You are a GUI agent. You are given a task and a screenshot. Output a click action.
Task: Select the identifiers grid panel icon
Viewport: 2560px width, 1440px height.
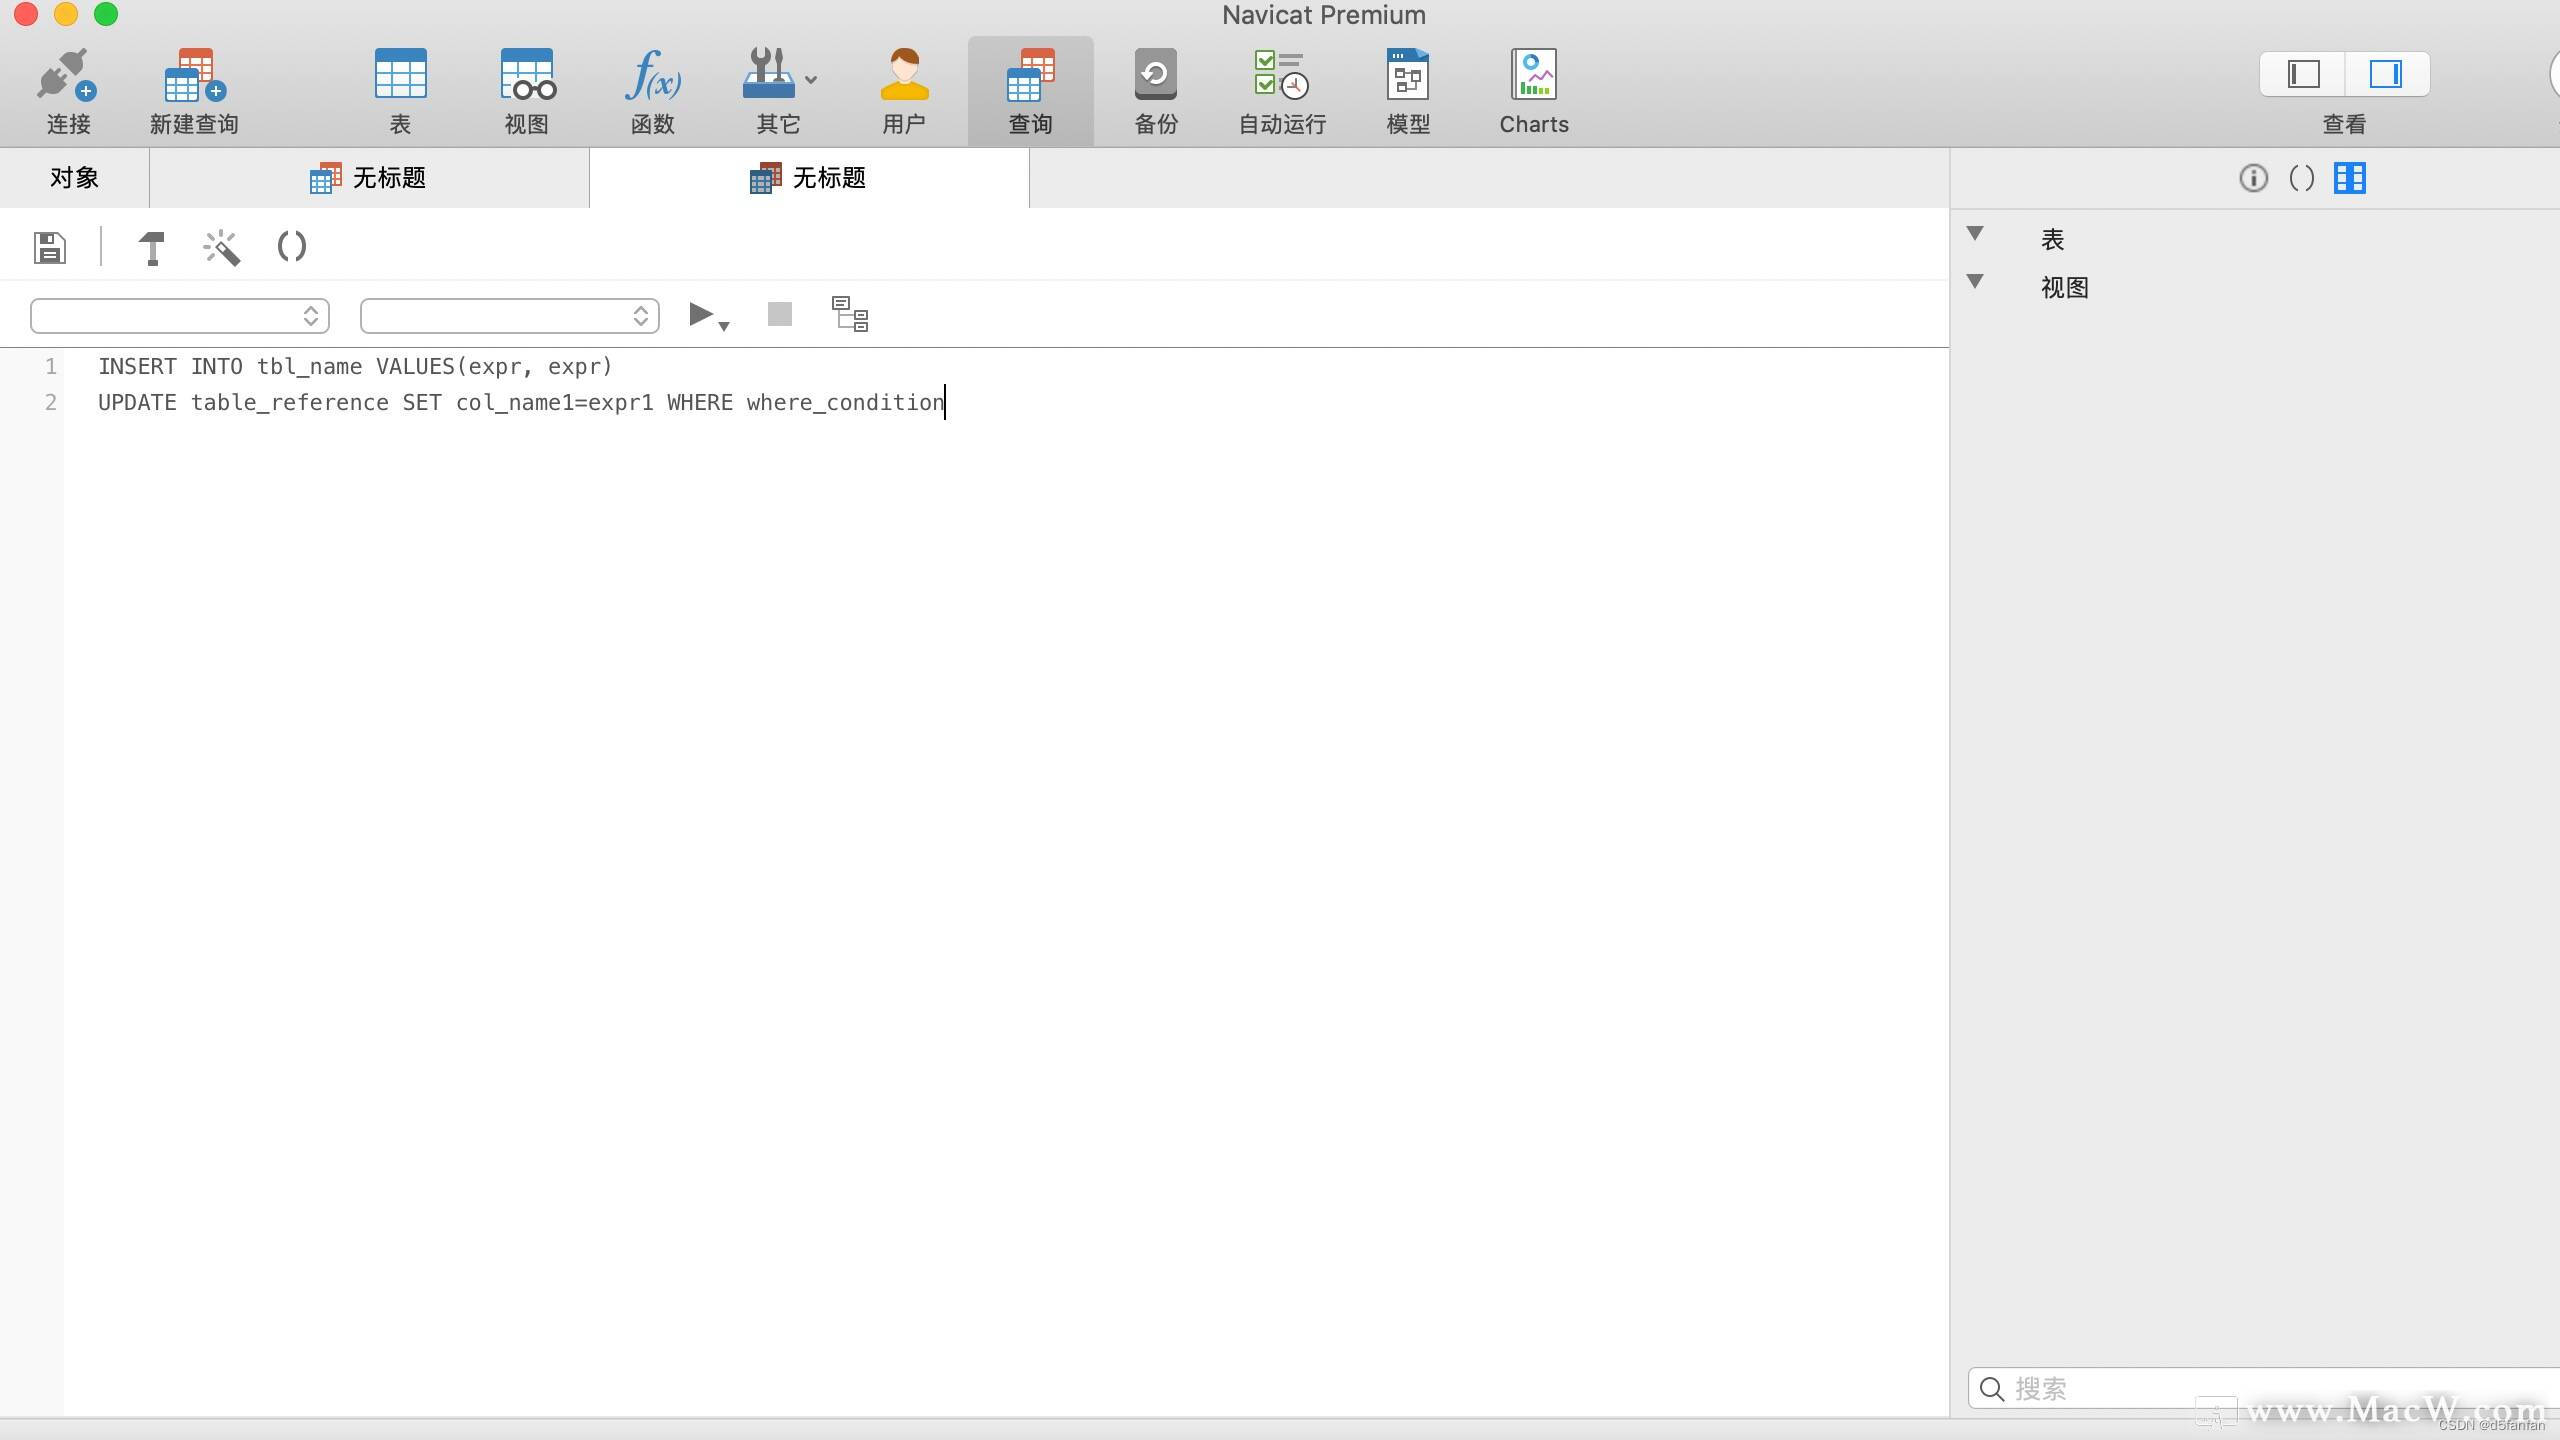coord(2350,178)
